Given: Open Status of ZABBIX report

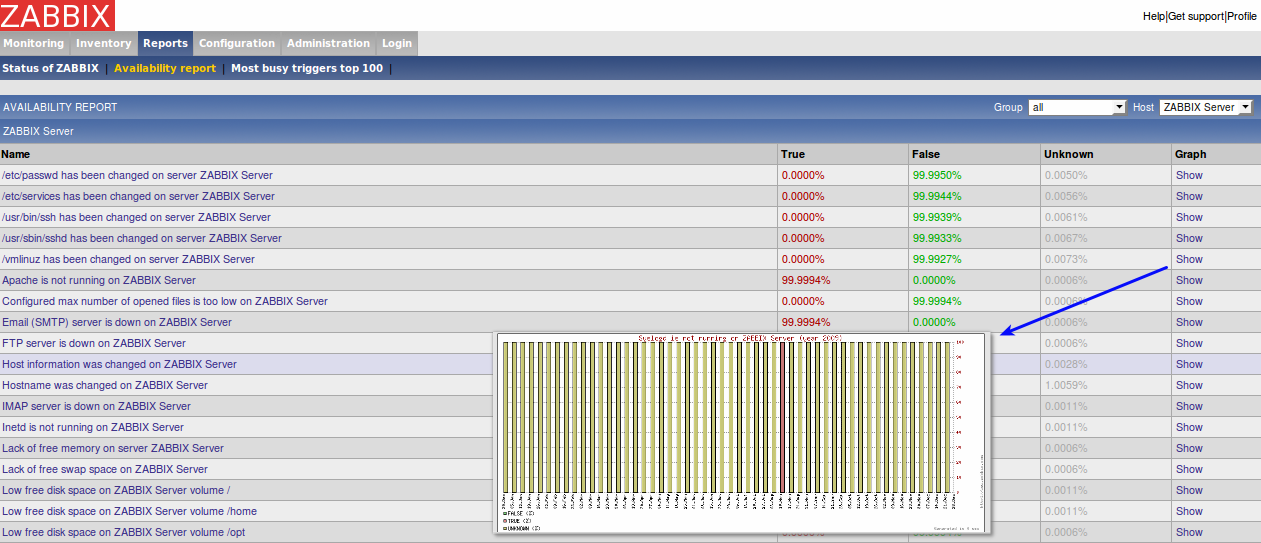Looking at the screenshot, I should [x=50, y=69].
